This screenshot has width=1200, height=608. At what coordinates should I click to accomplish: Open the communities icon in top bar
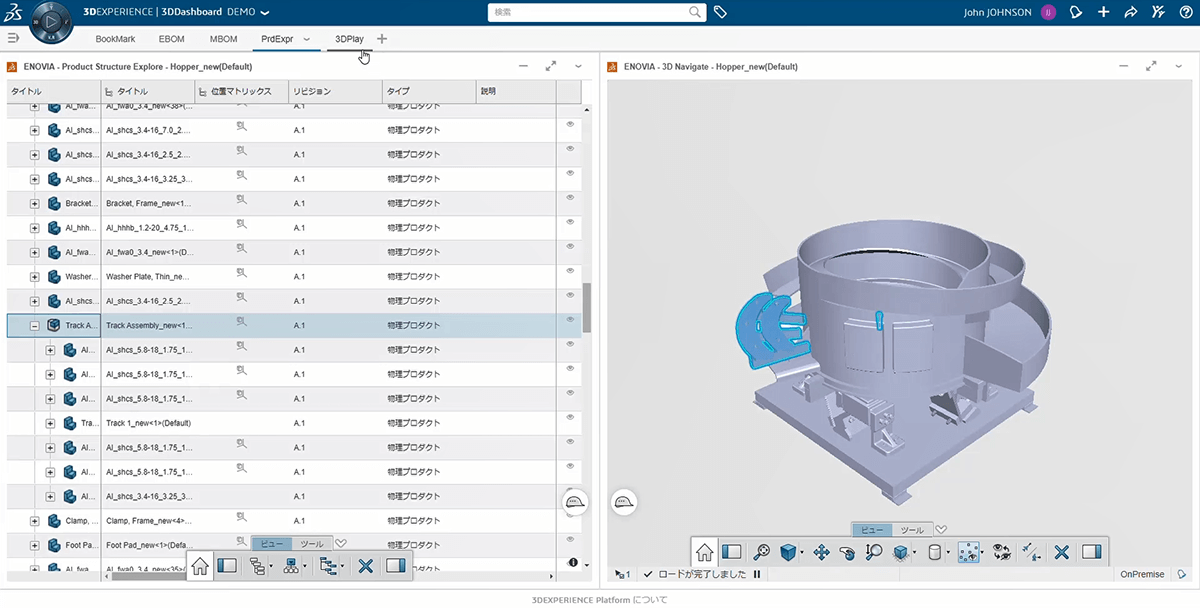1158,12
